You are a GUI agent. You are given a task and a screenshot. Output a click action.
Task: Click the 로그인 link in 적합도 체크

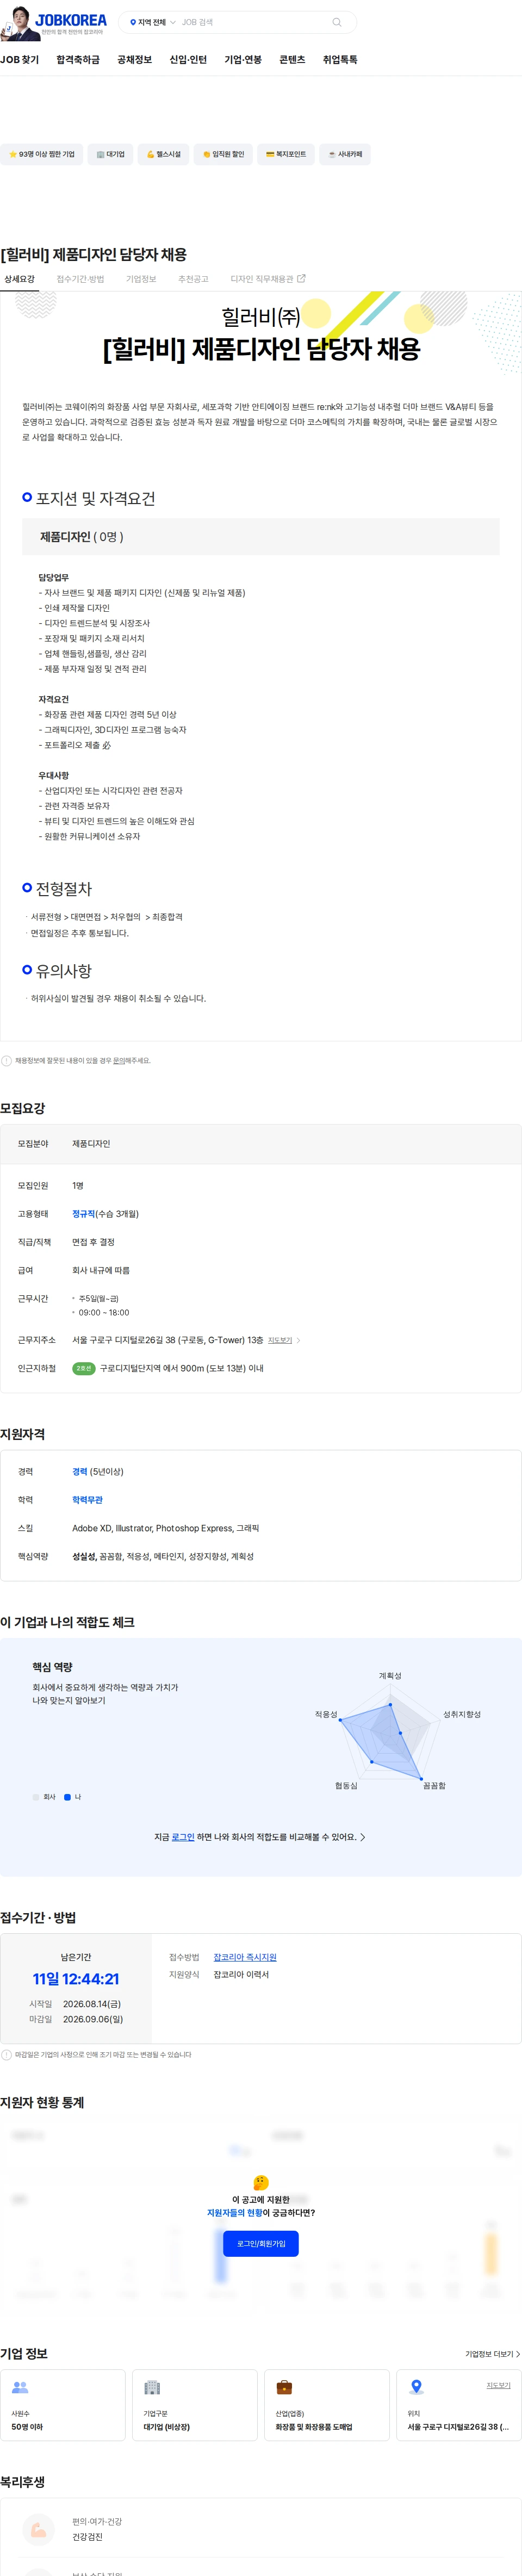(x=183, y=1837)
